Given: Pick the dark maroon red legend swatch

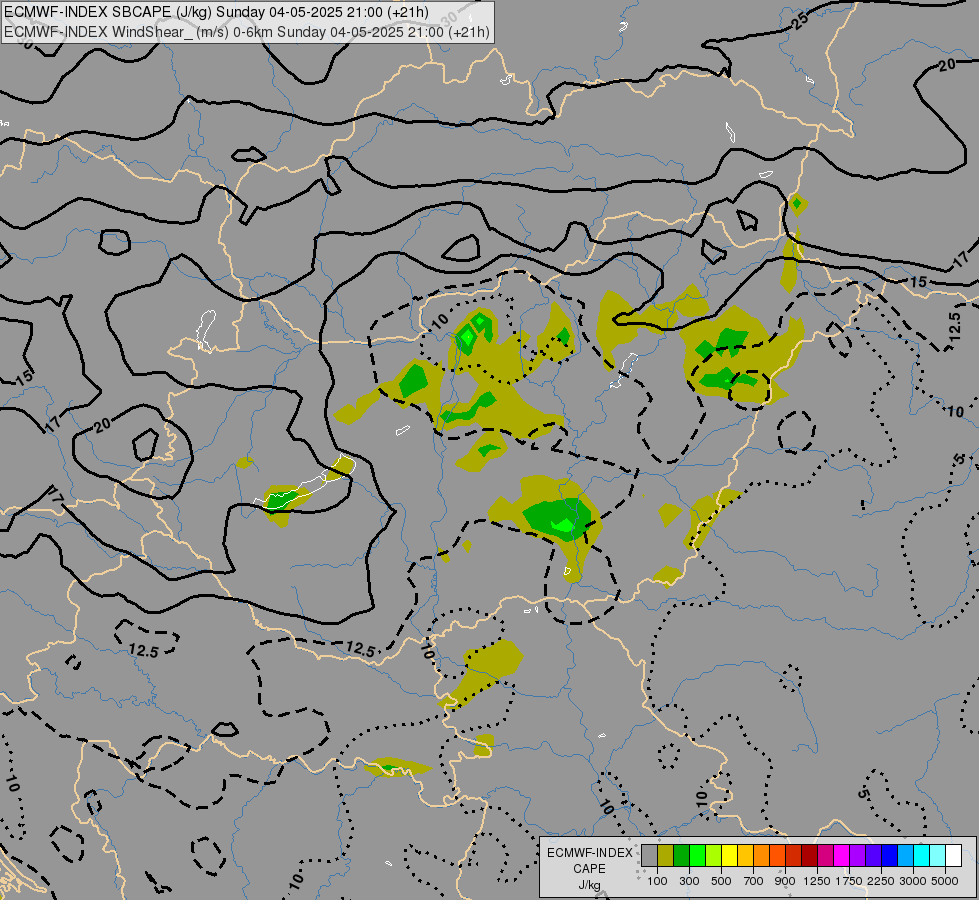Looking at the screenshot, I should tap(810, 856).
